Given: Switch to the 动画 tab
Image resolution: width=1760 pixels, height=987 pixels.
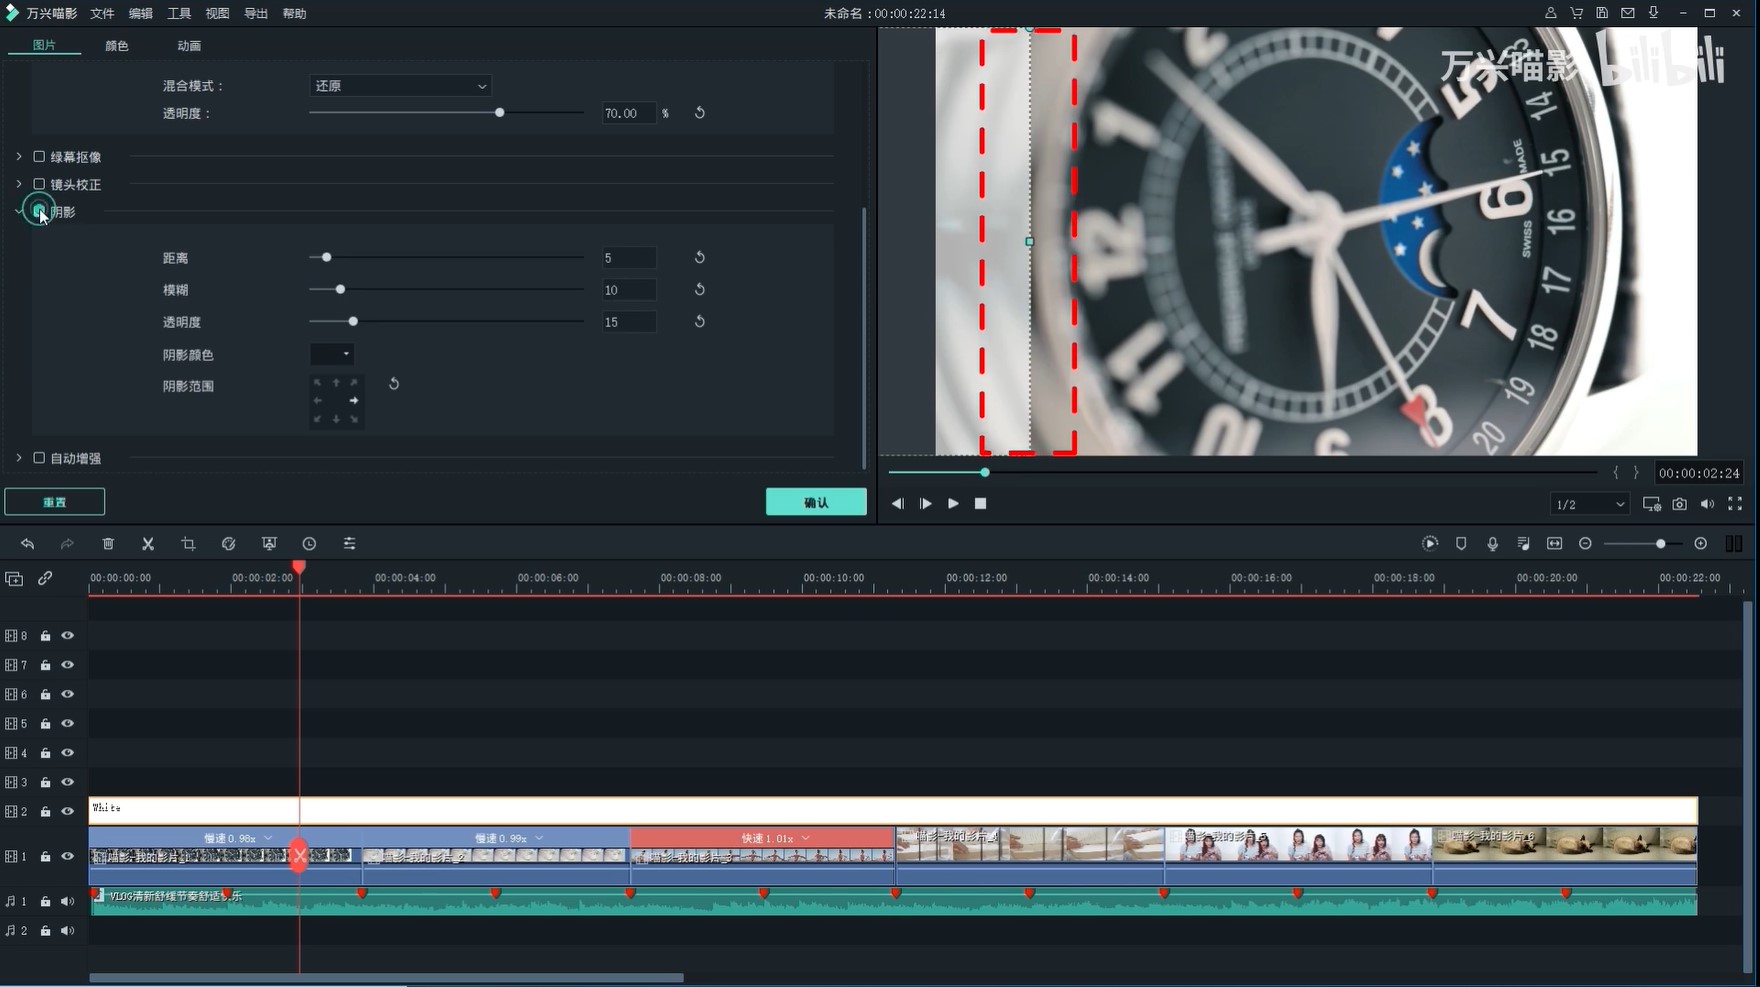Looking at the screenshot, I should click(x=189, y=46).
